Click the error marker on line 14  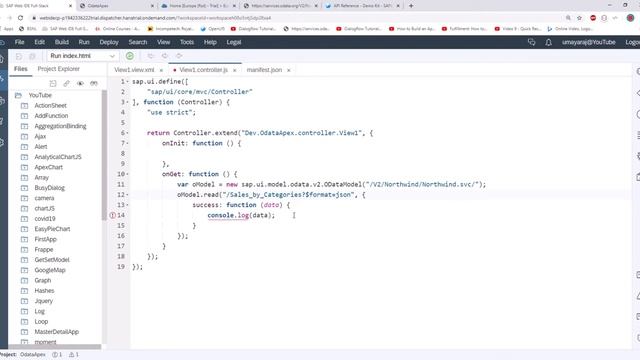click(x=113, y=215)
